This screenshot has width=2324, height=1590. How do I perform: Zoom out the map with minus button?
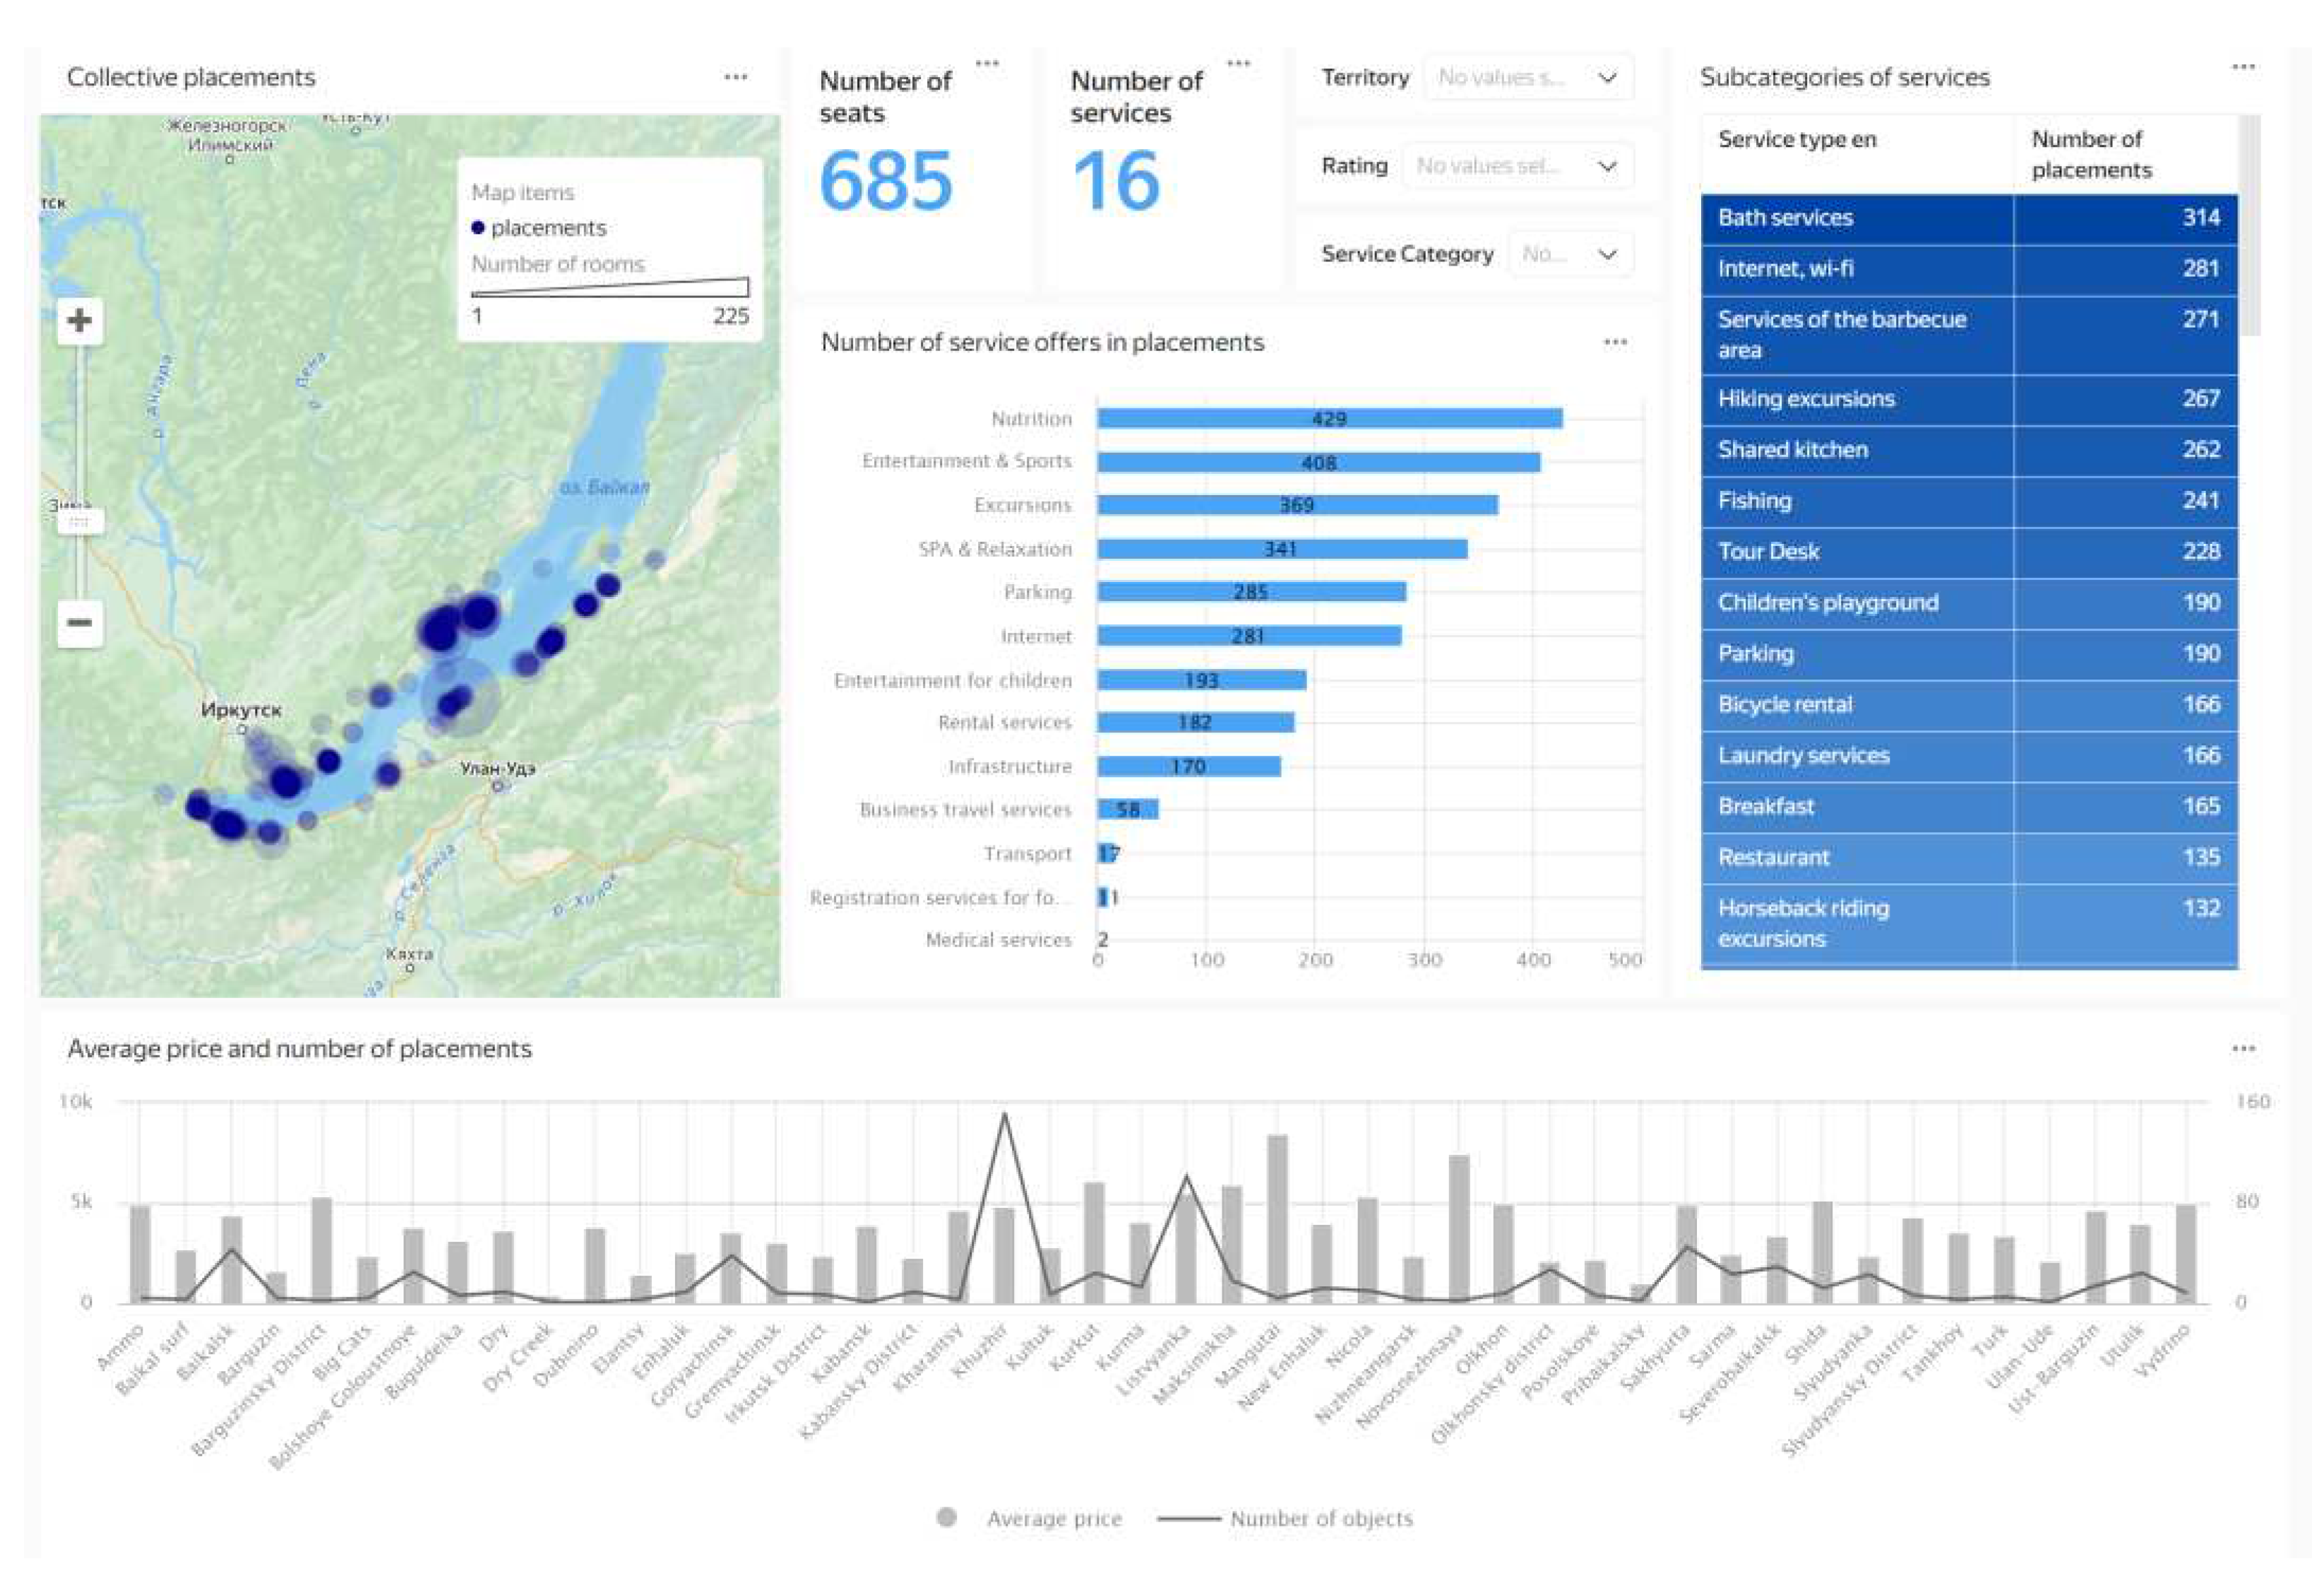79,623
